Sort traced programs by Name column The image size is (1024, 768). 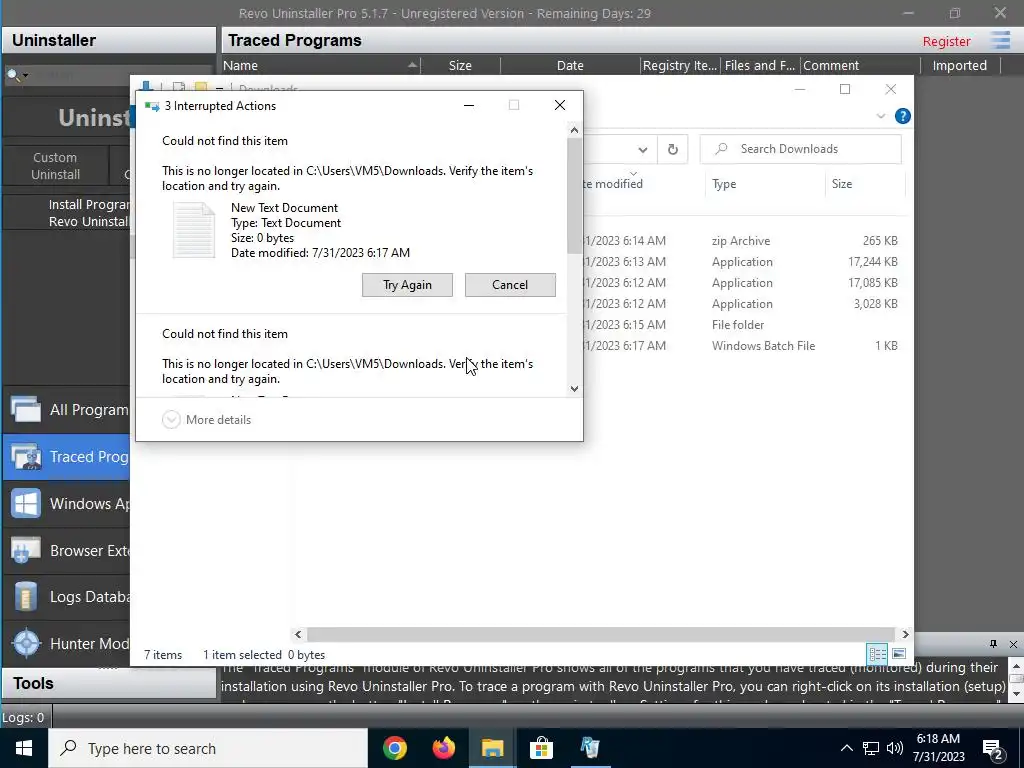point(321,65)
